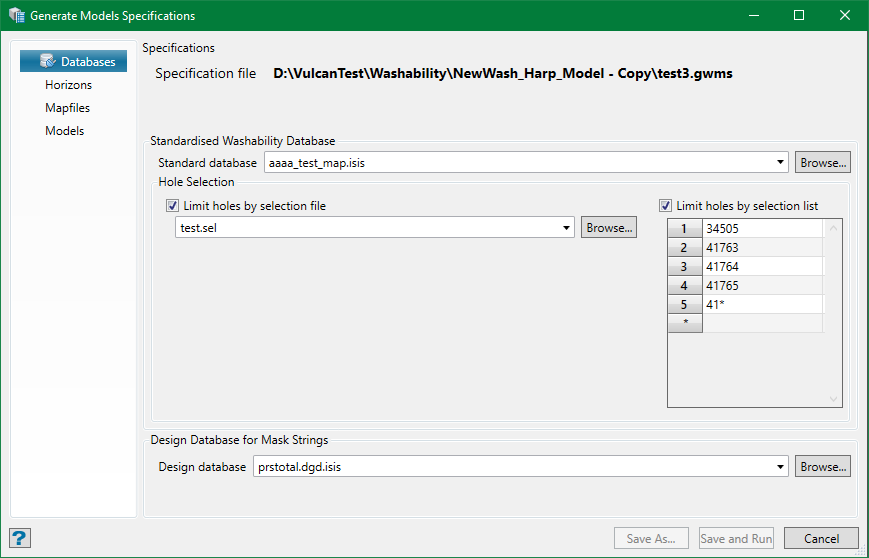Viewport: 869px width, 558px height.
Task: Expand the Standard database dropdown
Action: 780,162
